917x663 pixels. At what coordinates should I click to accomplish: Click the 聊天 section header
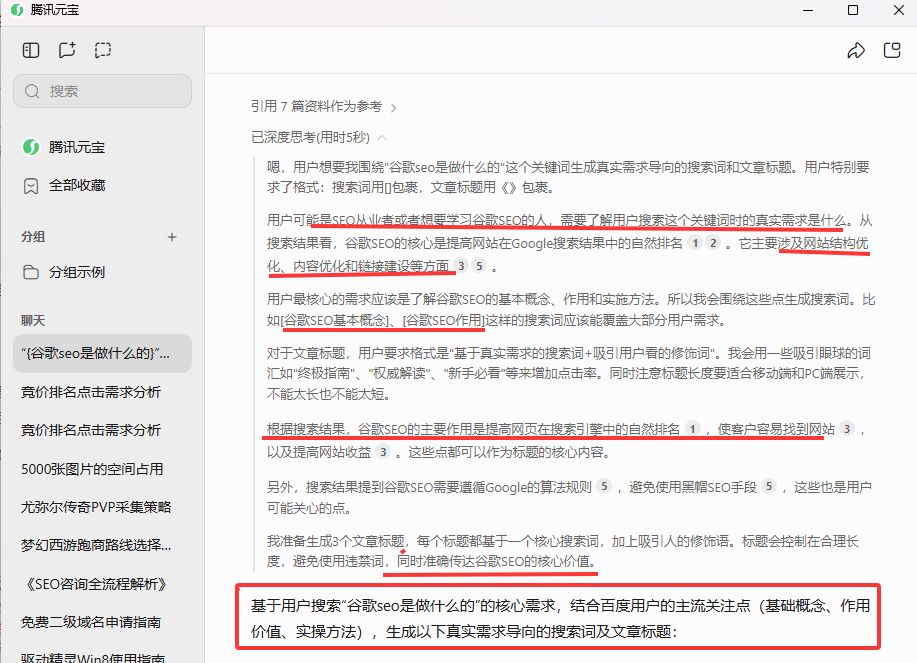click(x=33, y=320)
